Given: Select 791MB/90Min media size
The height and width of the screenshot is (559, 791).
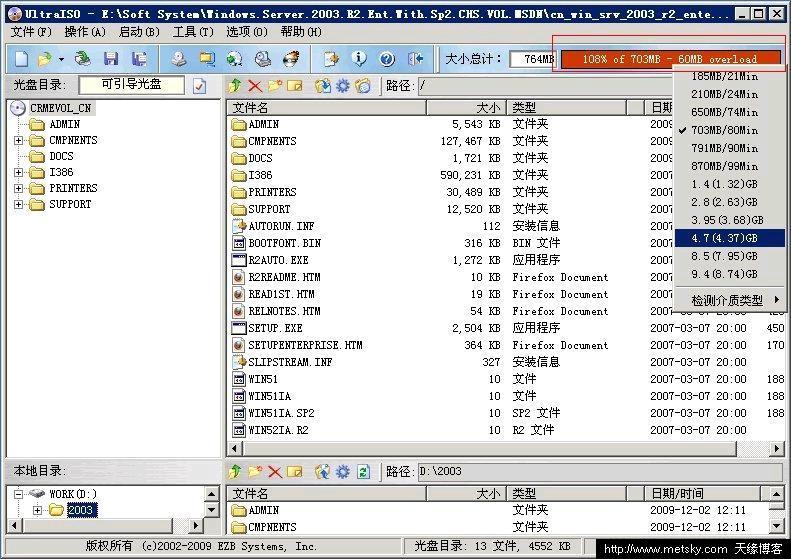Looking at the screenshot, I should [729, 148].
